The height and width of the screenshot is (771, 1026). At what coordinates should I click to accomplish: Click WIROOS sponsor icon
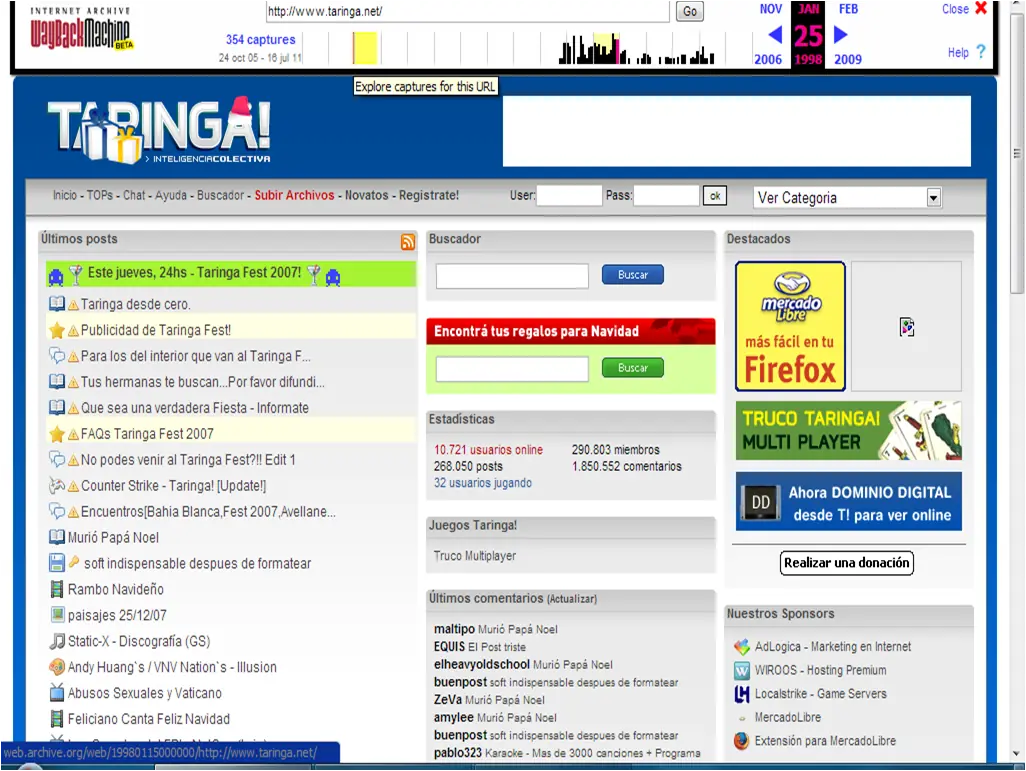741,670
